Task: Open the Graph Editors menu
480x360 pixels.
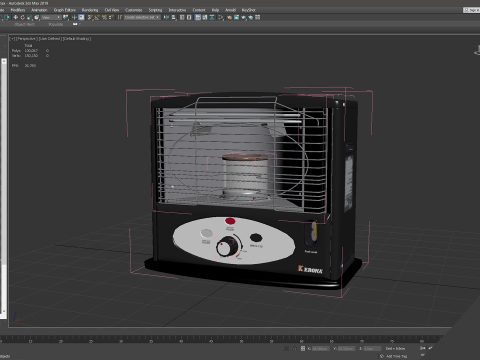Action: point(65,10)
